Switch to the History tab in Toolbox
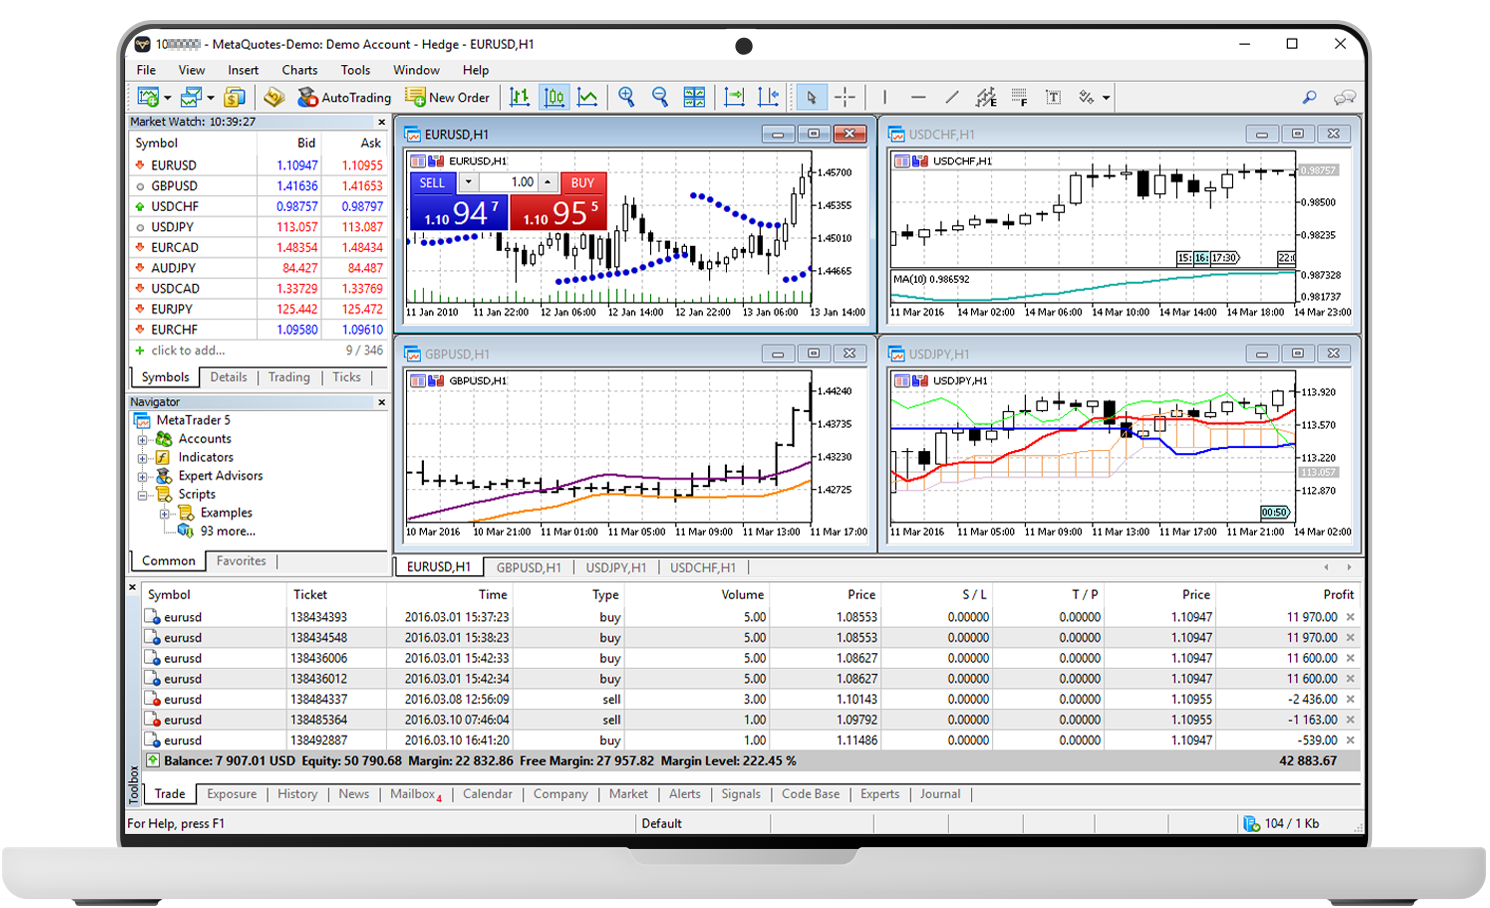Viewport: 1490px width, 908px height. click(297, 794)
